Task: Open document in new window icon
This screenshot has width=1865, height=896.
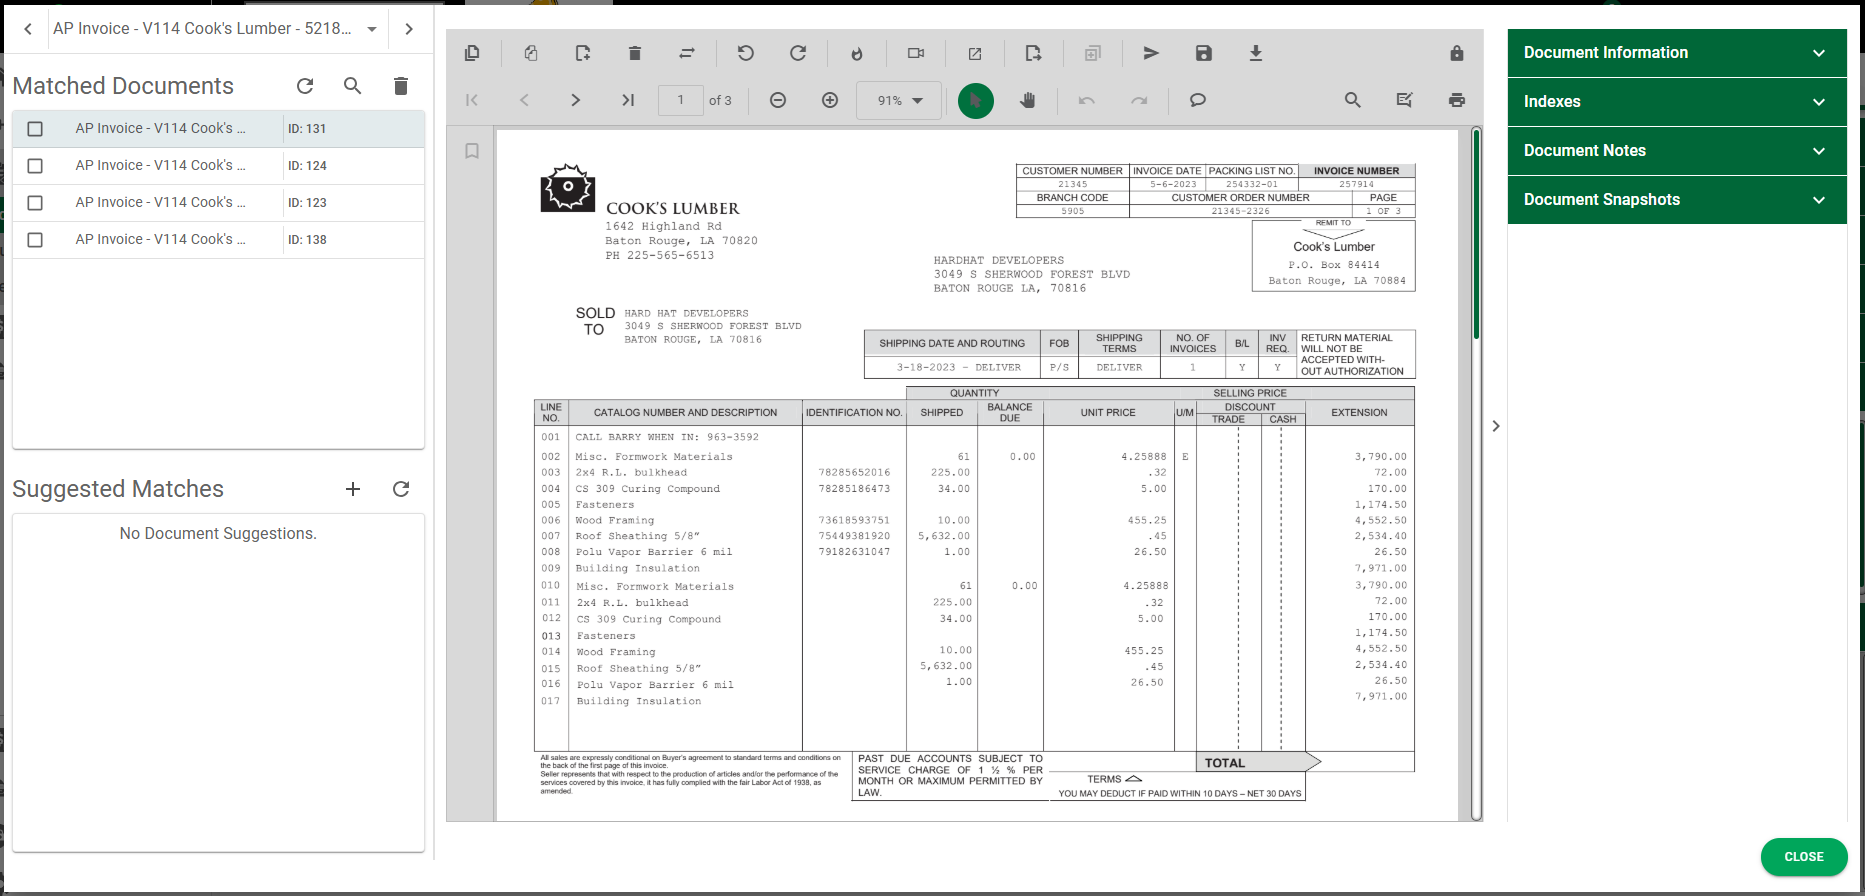Action: pyautogui.click(x=975, y=53)
